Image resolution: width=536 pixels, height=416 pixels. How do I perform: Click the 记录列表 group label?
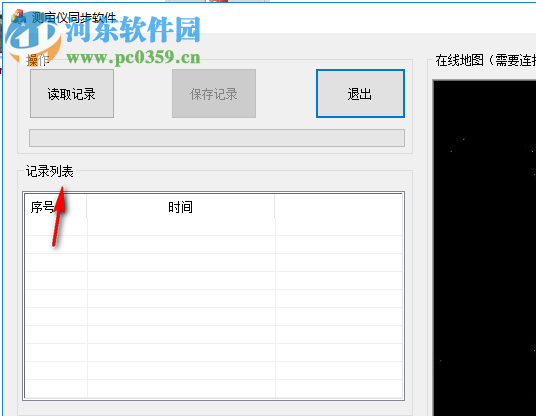[x=50, y=171]
